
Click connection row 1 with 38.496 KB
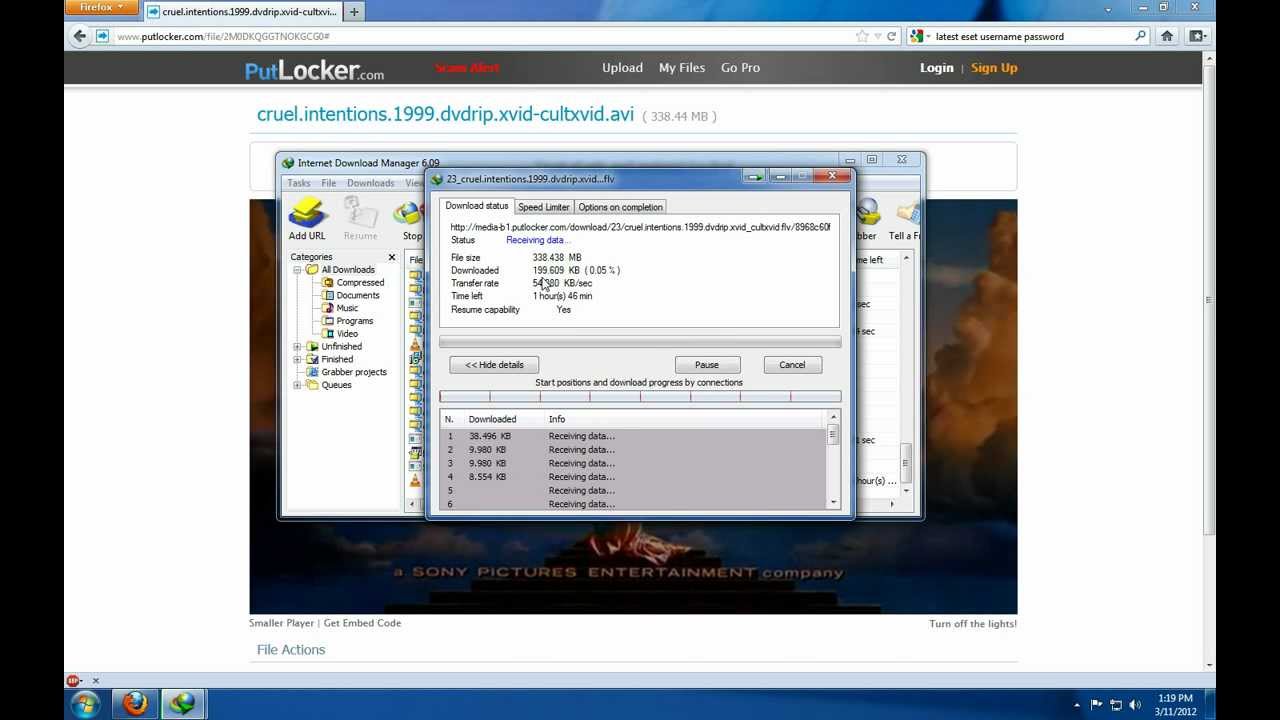tap(634, 436)
